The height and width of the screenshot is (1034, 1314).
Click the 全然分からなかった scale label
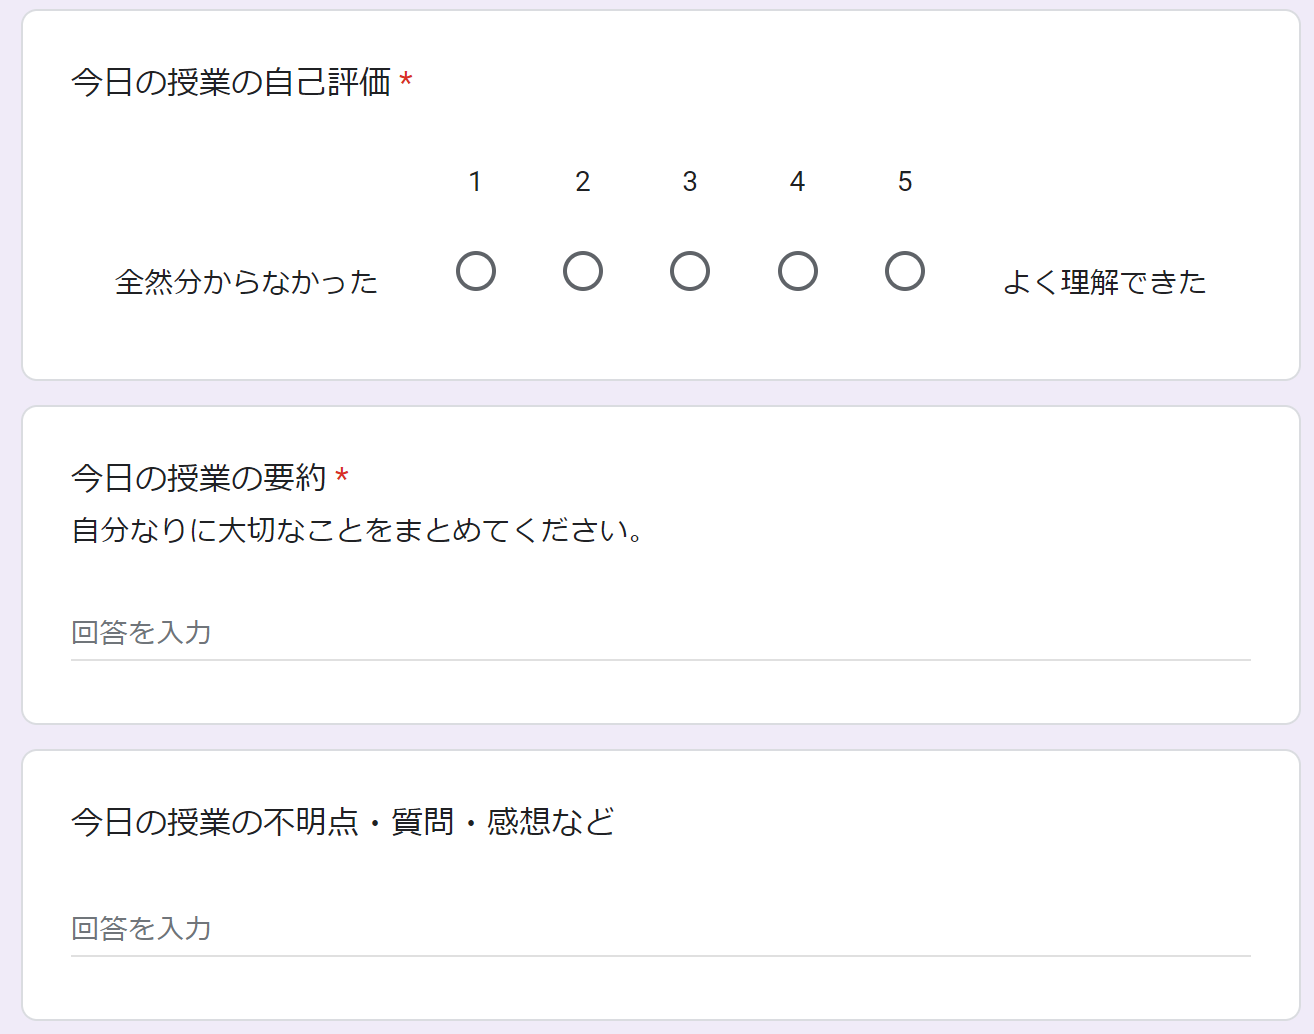pos(247,282)
